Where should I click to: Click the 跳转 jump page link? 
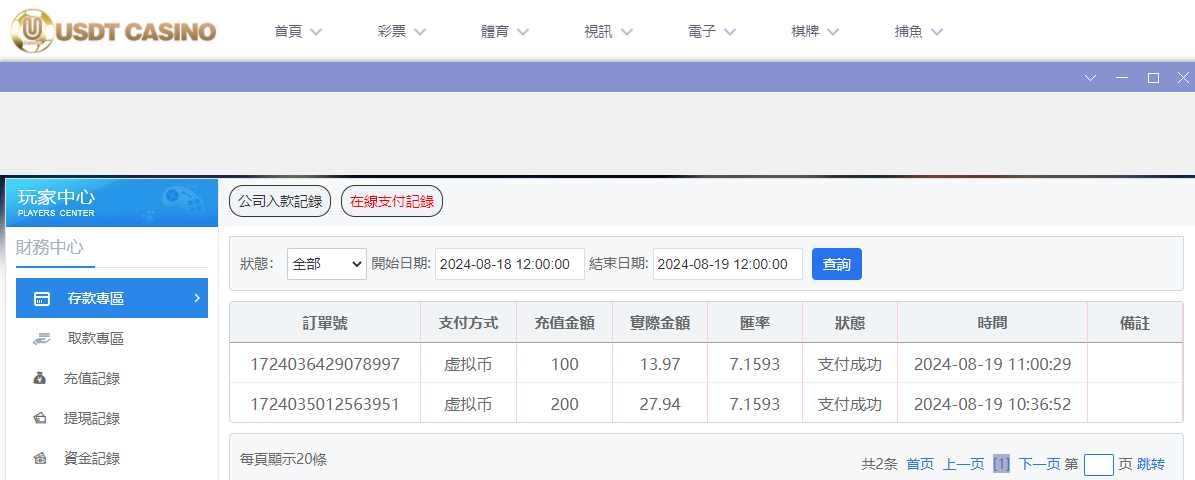tap(1151, 464)
